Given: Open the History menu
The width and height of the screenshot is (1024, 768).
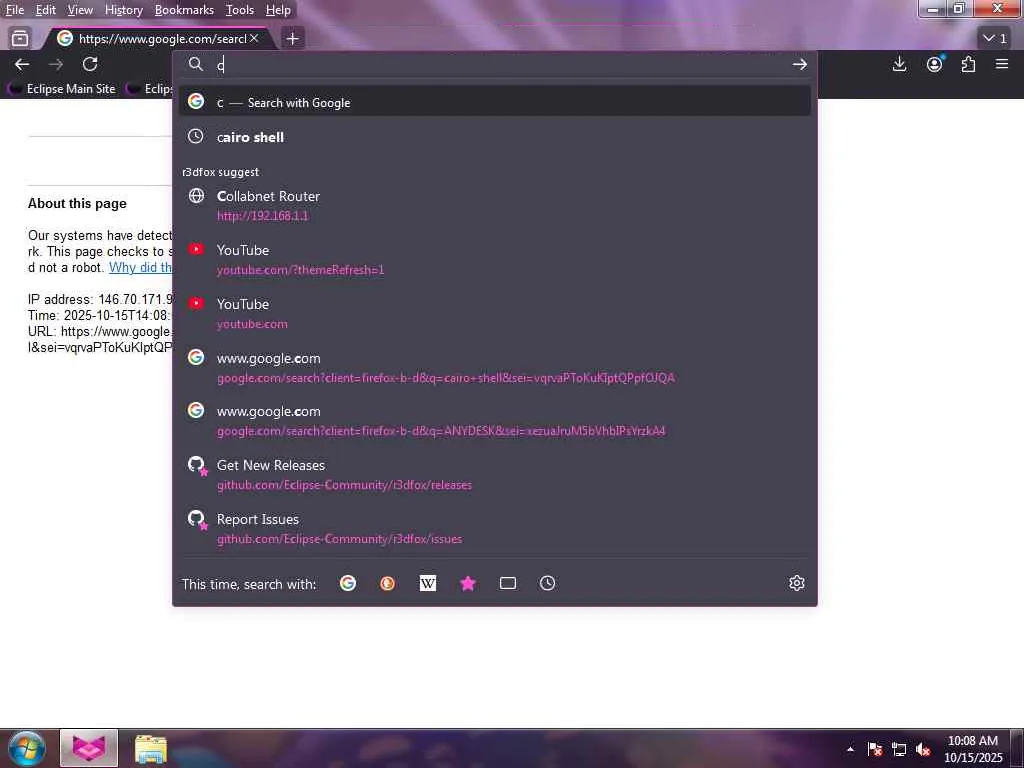Looking at the screenshot, I should [123, 10].
